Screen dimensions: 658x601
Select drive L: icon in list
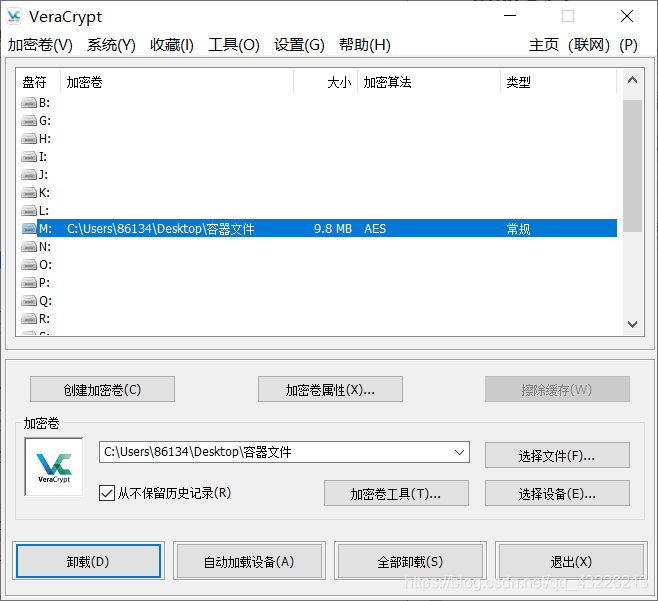click(x=29, y=211)
